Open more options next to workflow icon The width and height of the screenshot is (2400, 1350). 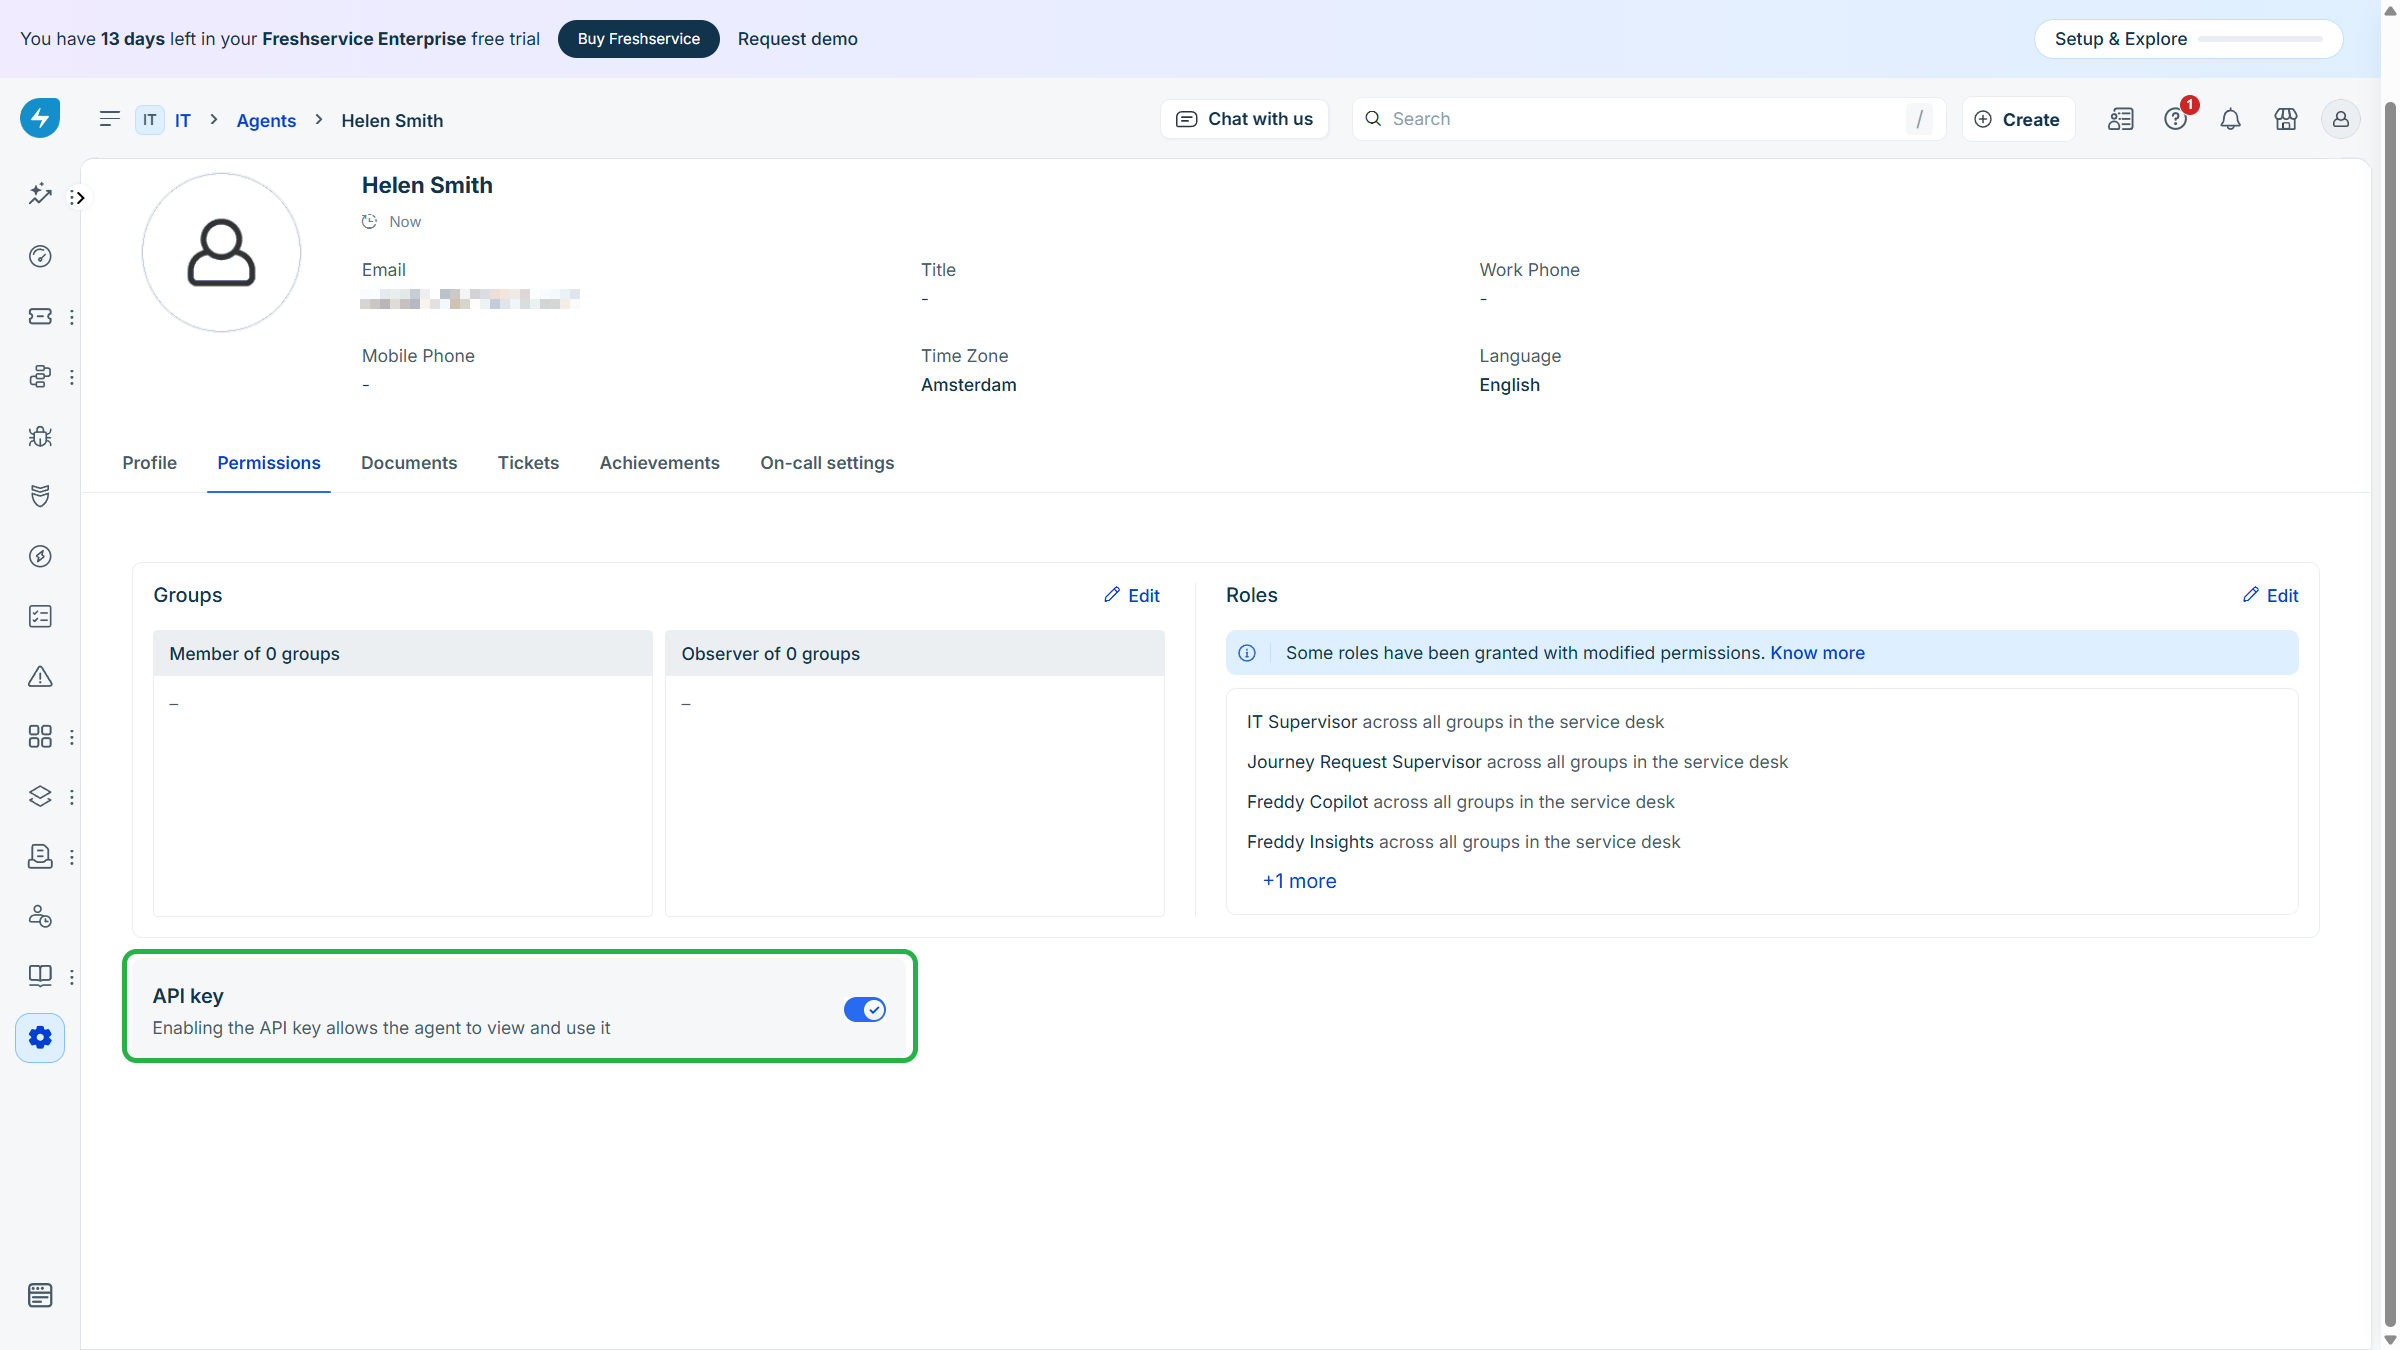pyautogui.click(x=72, y=377)
